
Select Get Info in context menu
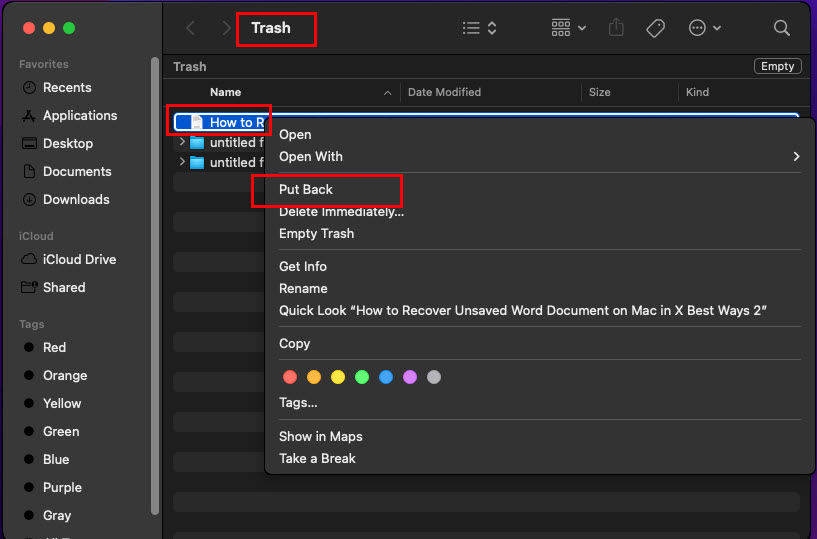click(x=303, y=266)
